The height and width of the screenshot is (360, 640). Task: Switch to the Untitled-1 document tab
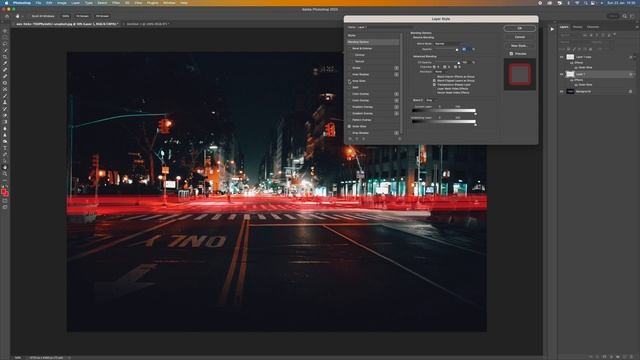click(147, 24)
